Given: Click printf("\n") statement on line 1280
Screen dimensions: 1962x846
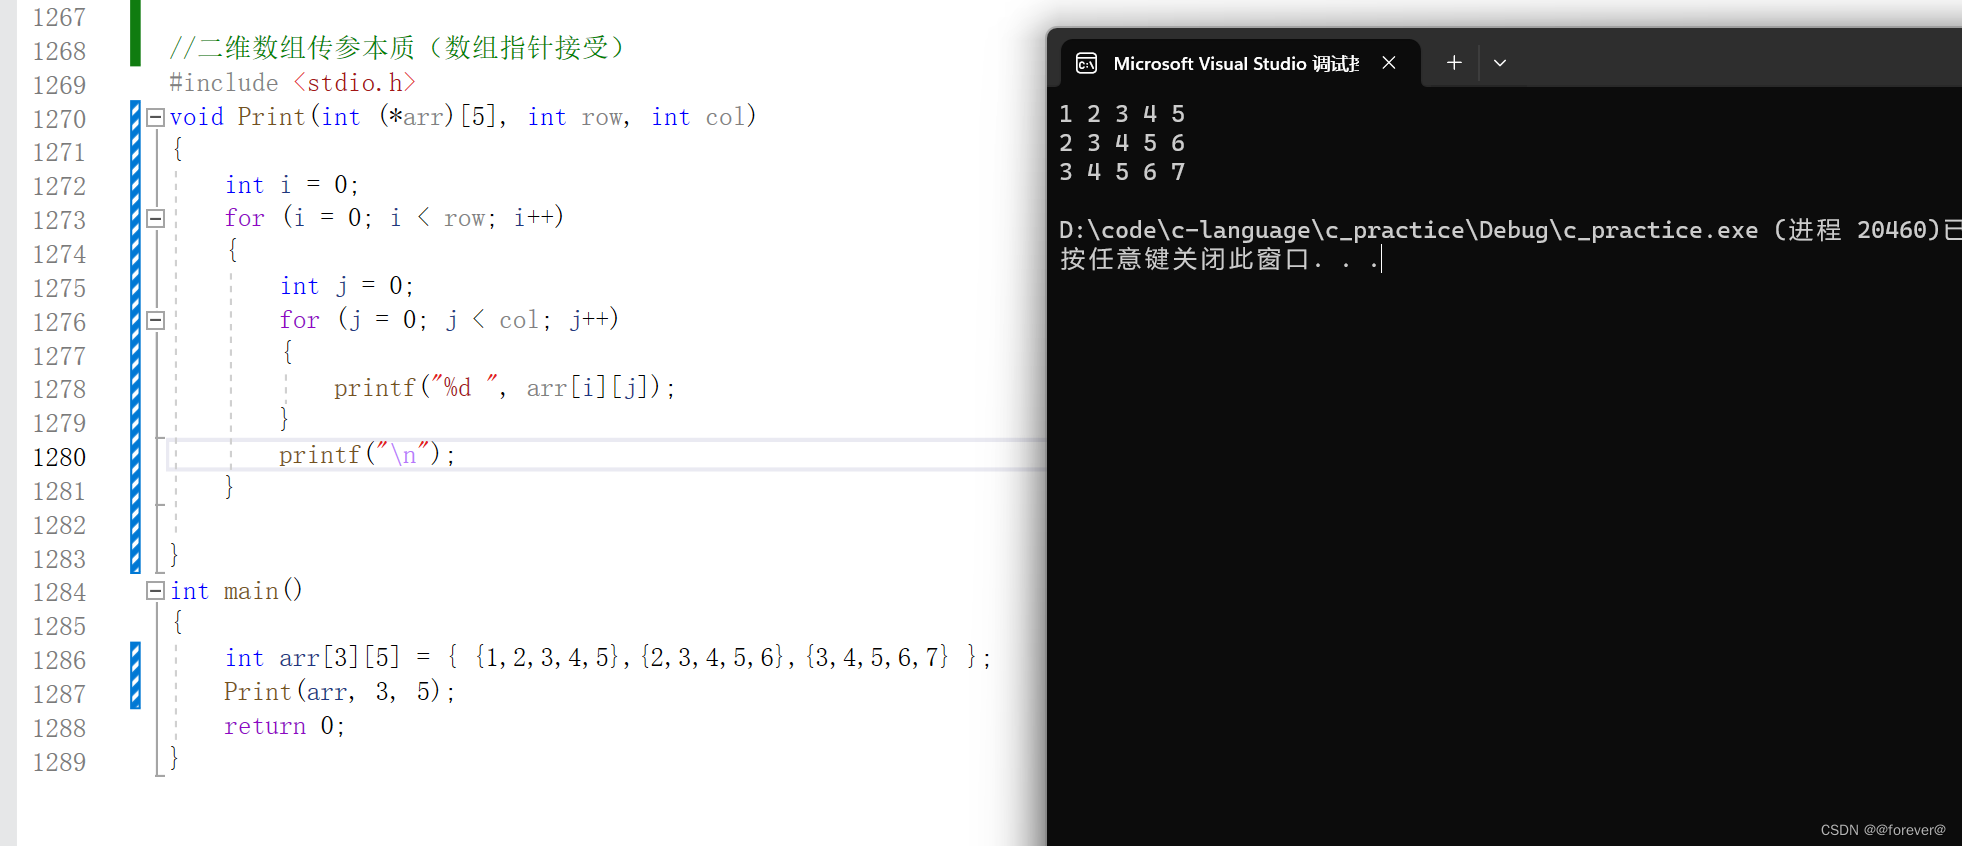Looking at the screenshot, I should pos(367,455).
